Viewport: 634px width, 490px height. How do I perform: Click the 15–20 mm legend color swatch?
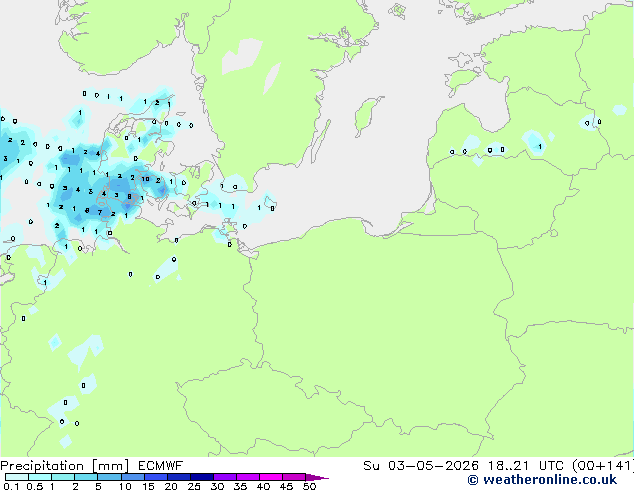[x=155, y=477]
